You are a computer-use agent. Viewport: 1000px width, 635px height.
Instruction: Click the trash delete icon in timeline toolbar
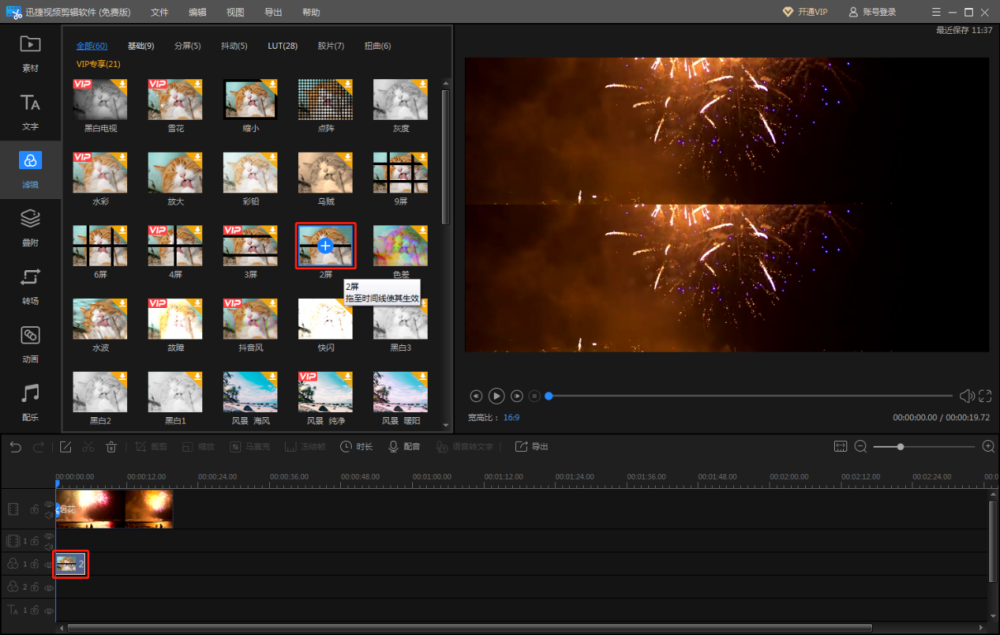(x=112, y=447)
